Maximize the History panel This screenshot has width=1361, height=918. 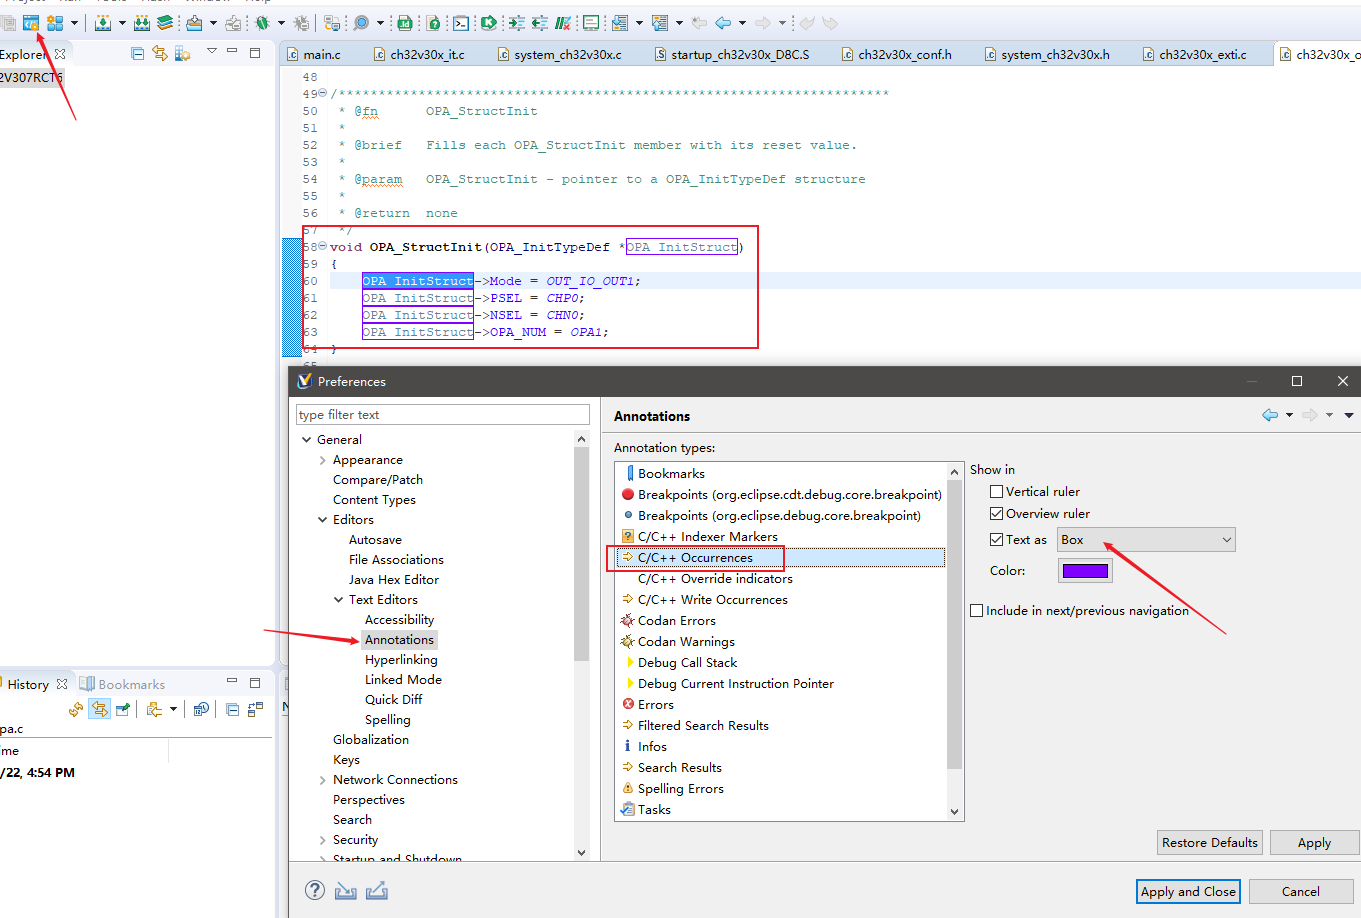(255, 683)
